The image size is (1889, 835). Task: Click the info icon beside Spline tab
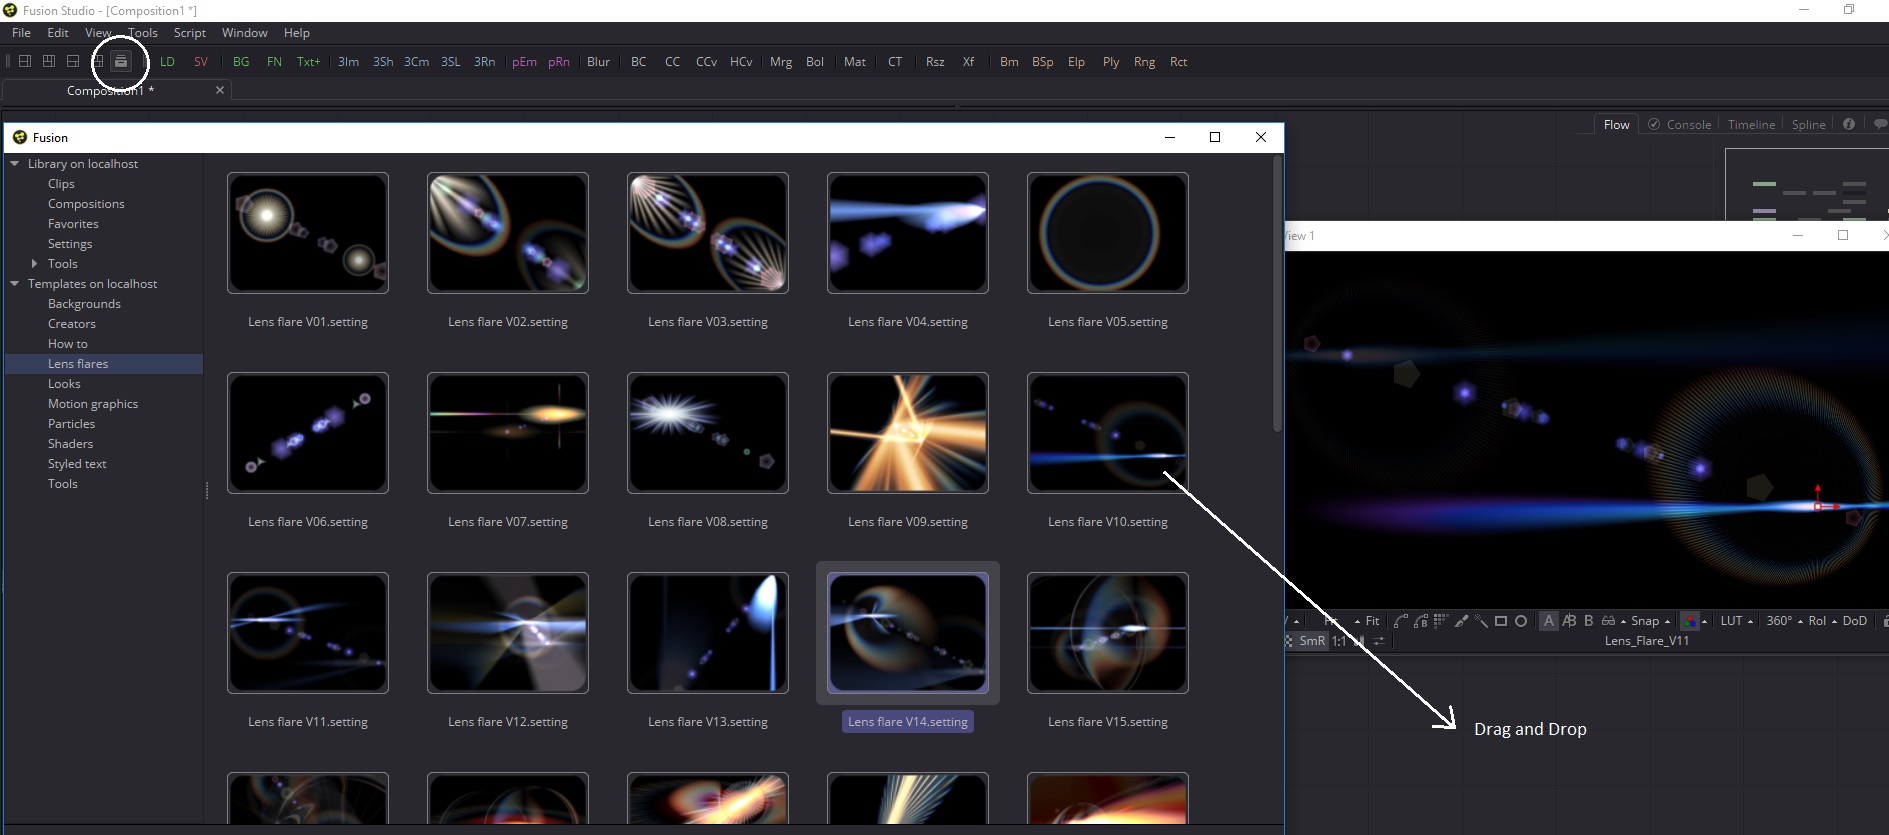coord(1849,124)
